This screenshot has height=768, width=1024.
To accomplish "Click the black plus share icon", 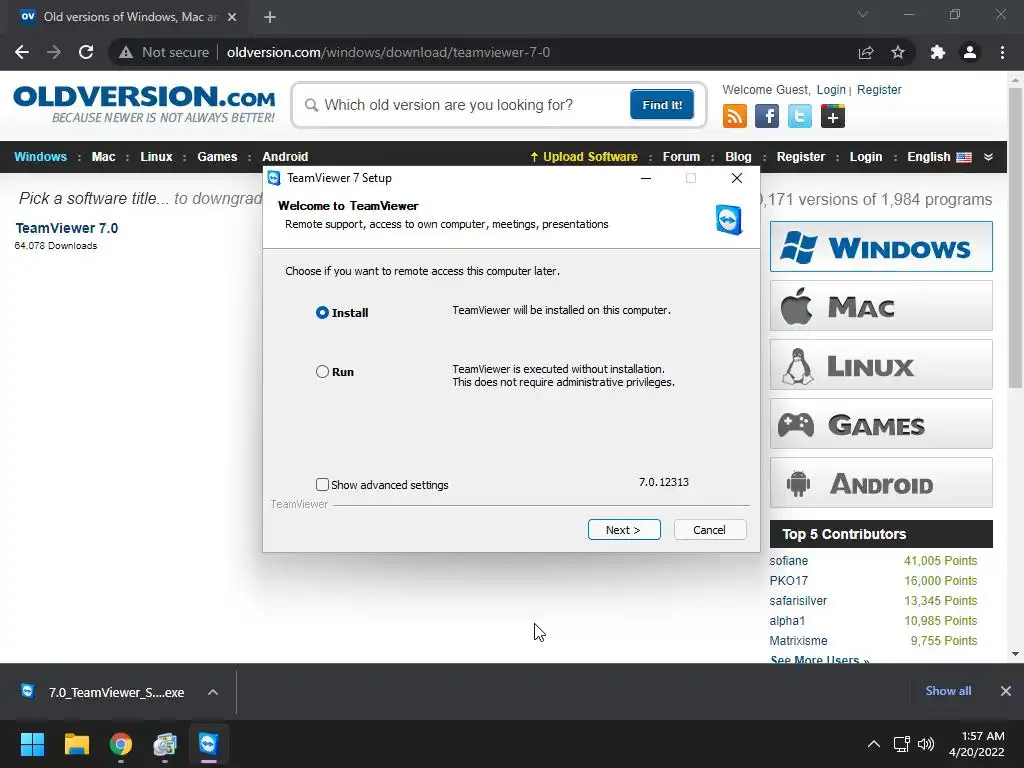I will (833, 116).
